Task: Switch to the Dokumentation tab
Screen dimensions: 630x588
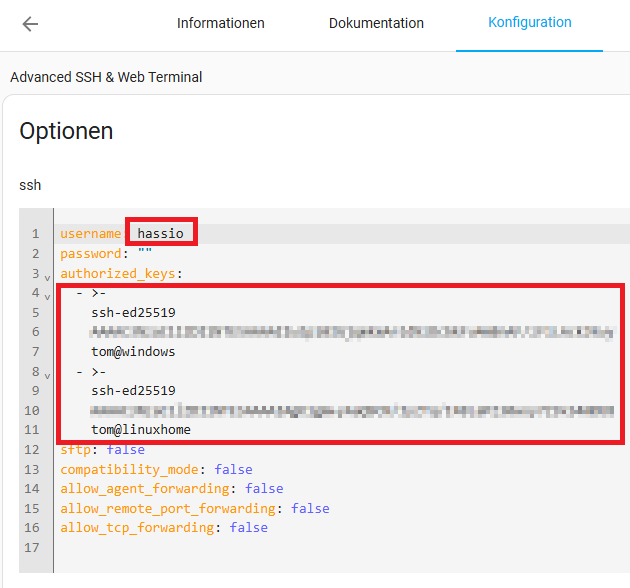Action: point(376,23)
